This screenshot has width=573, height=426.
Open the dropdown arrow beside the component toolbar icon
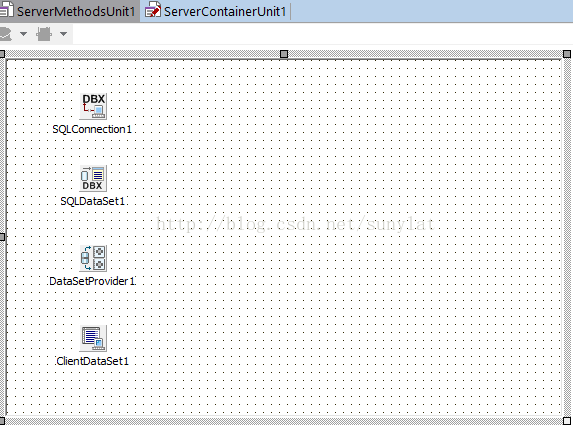pos(64,34)
